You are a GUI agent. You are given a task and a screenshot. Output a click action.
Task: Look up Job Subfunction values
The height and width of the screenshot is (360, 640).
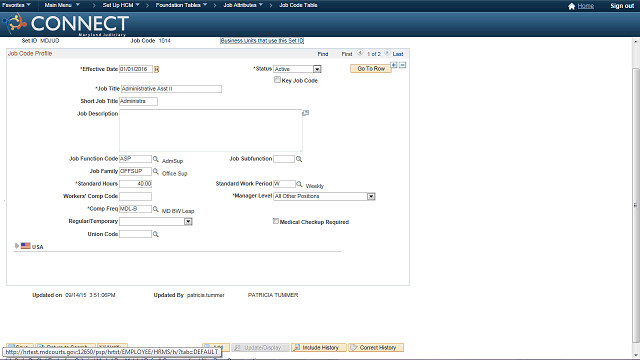[299, 159]
